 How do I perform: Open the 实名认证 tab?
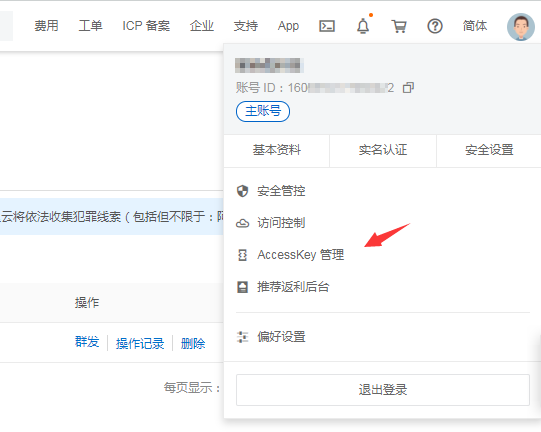[383, 150]
